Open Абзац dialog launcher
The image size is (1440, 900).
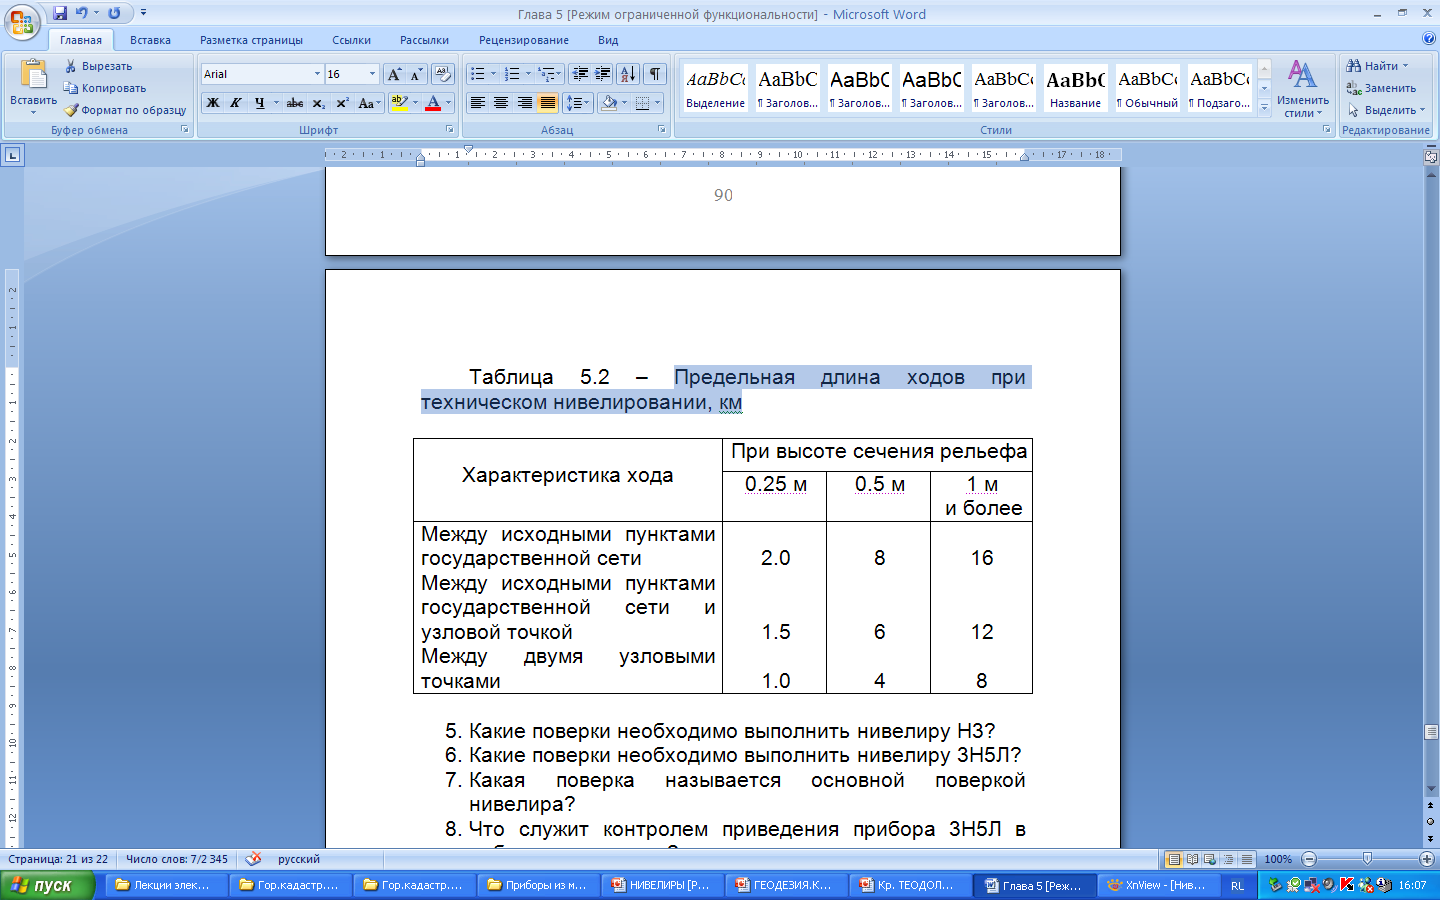tap(662, 130)
